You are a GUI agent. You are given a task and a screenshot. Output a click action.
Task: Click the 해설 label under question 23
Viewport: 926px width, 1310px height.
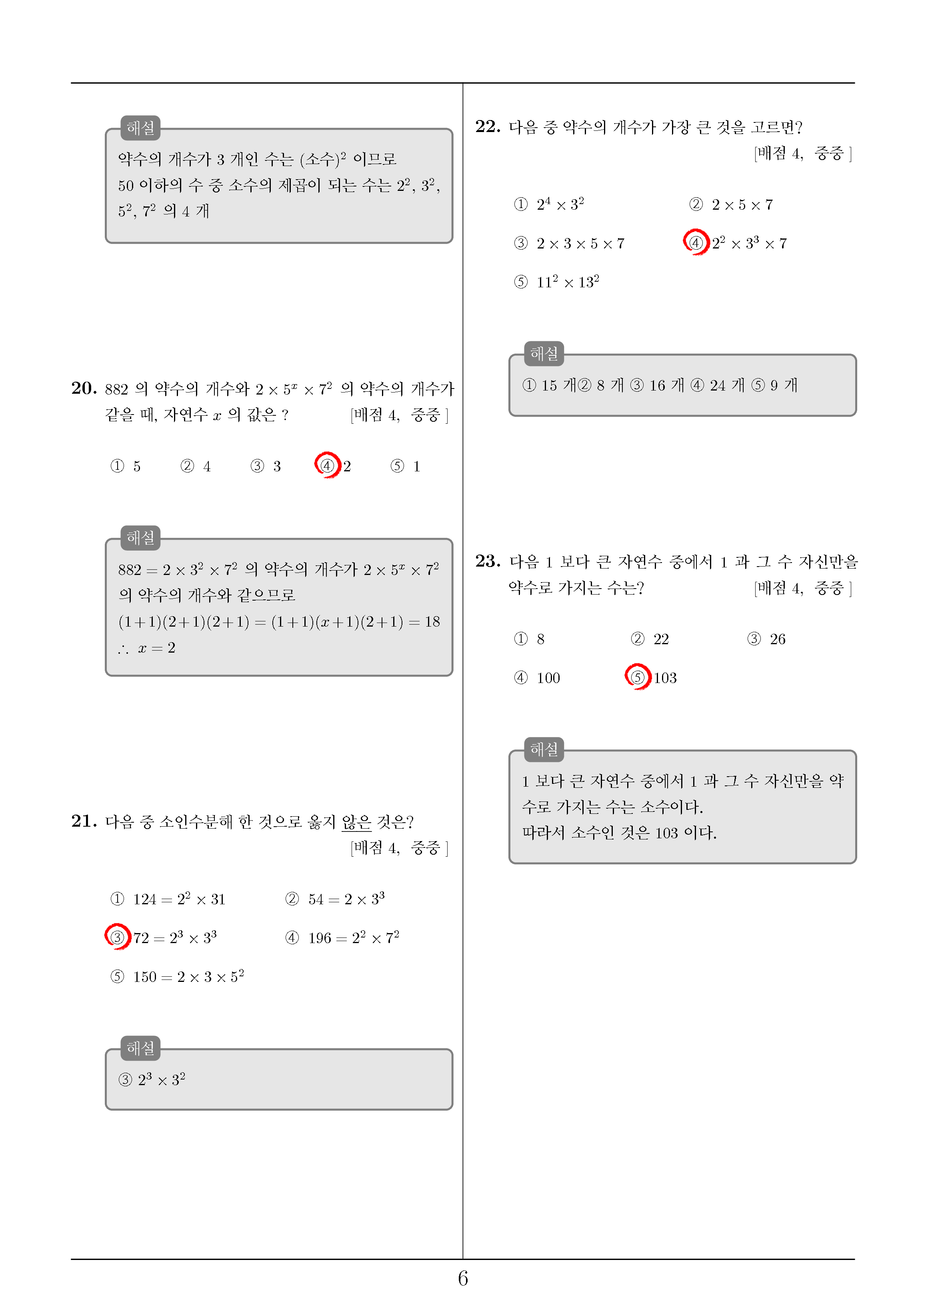pyautogui.click(x=545, y=749)
